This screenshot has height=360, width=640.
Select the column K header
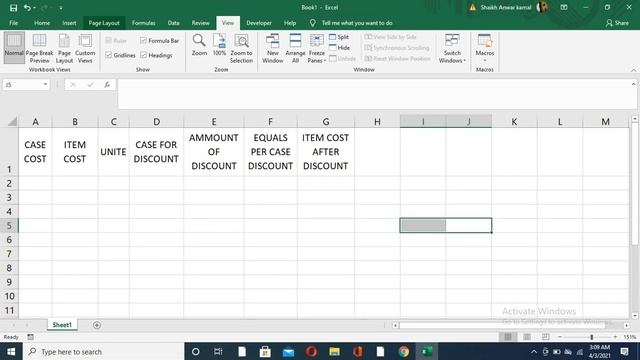514,122
